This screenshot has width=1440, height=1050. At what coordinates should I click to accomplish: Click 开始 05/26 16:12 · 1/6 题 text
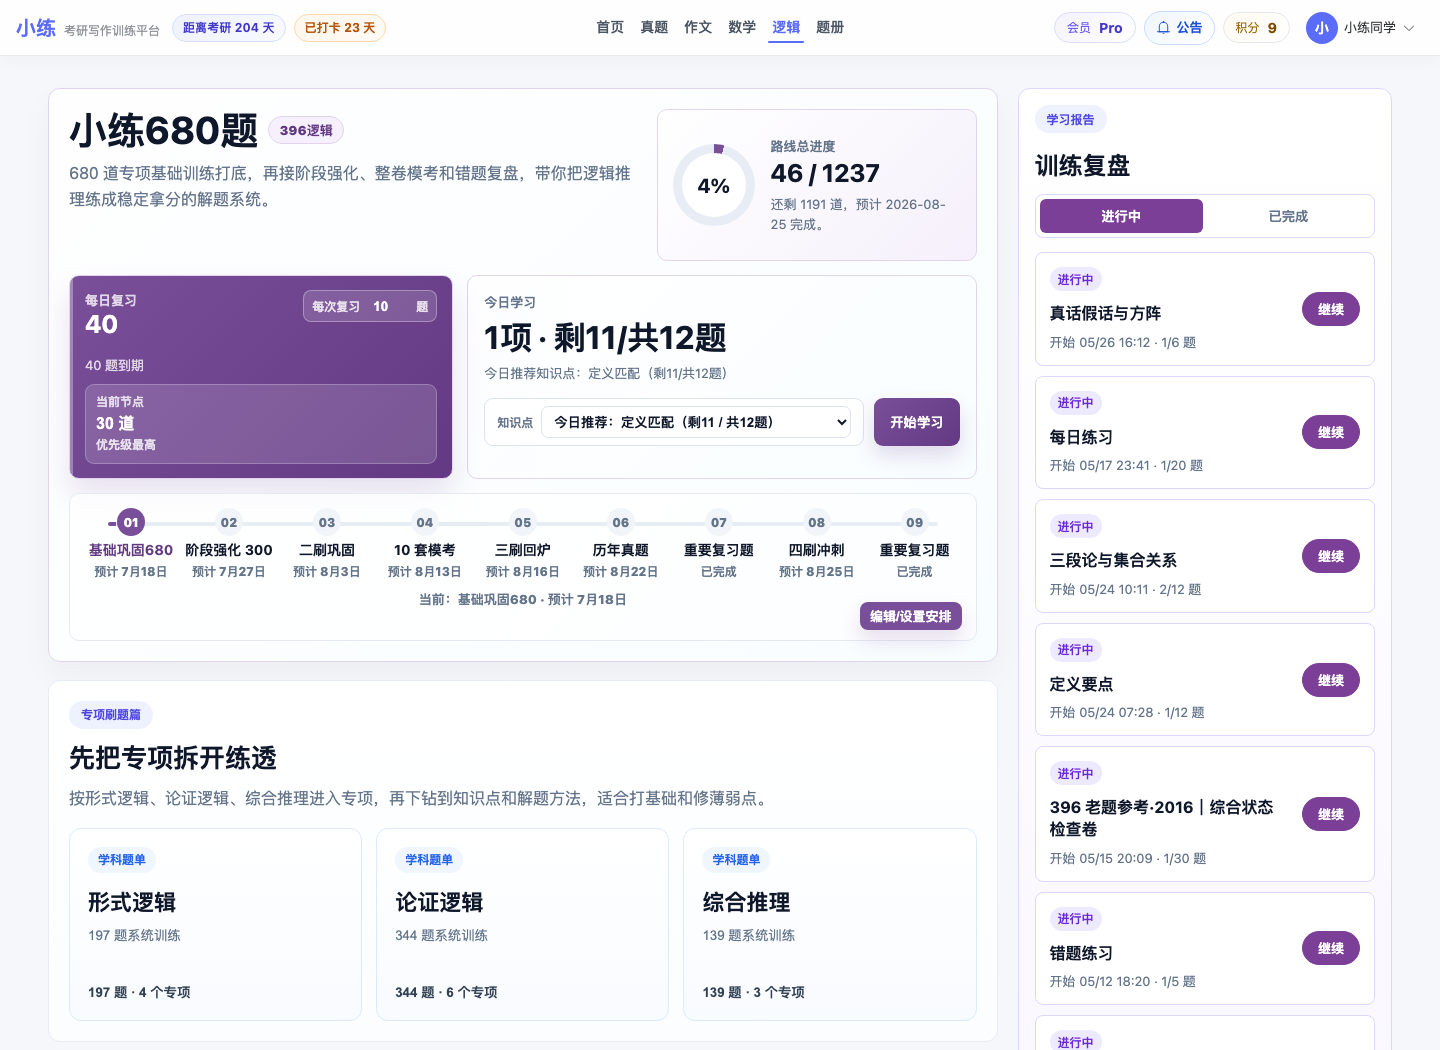coord(1123,342)
